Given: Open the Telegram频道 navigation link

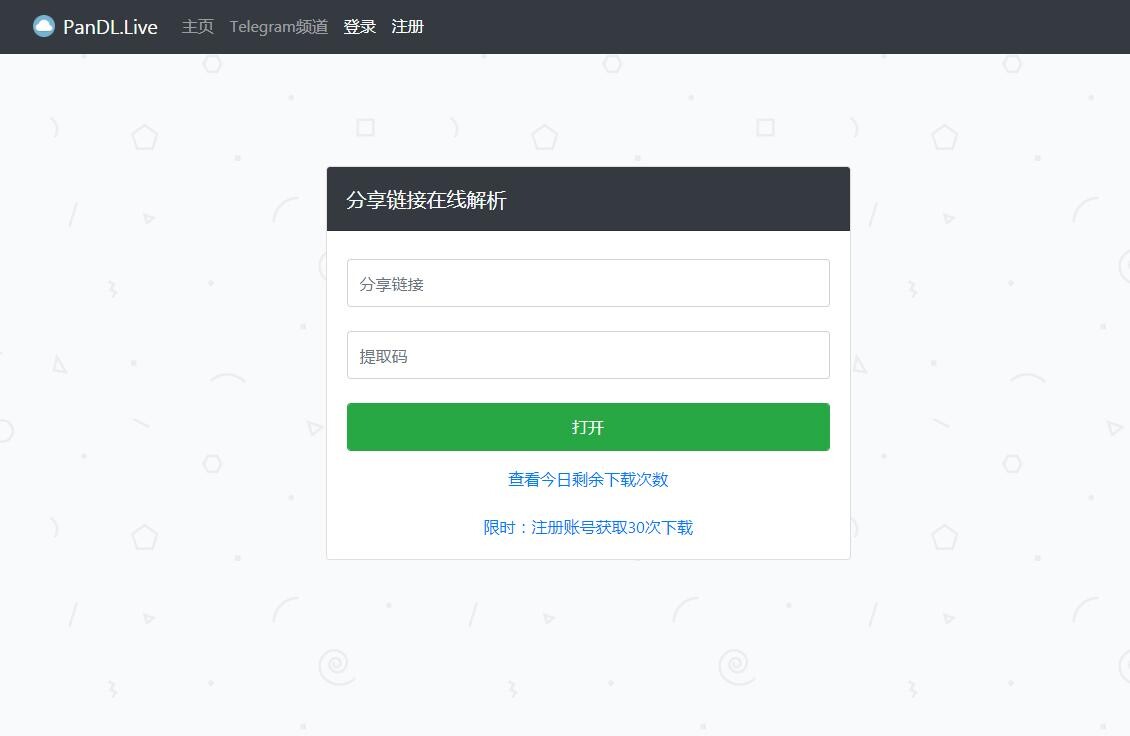Looking at the screenshot, I should (278, 27).
